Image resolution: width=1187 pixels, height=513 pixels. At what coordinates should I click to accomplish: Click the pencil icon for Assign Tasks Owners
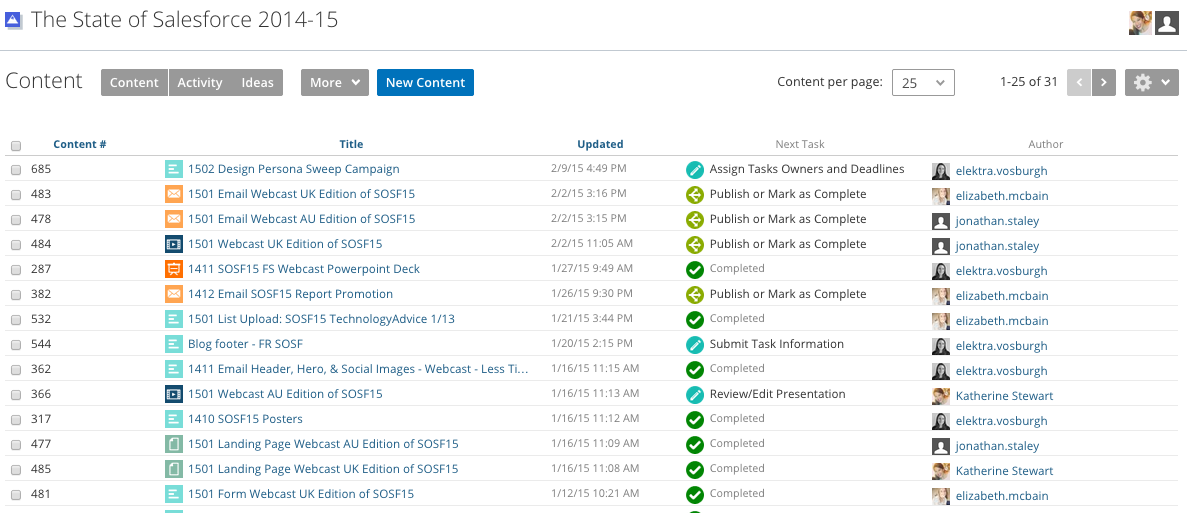[695, 170]
